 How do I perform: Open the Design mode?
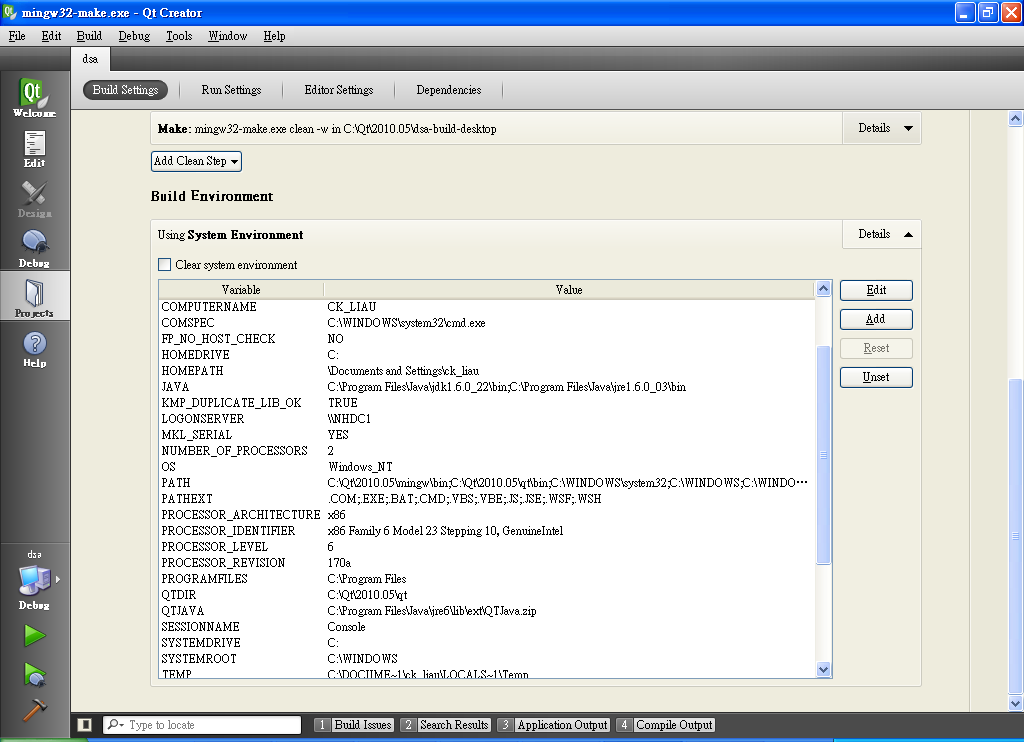coord(35,199)
